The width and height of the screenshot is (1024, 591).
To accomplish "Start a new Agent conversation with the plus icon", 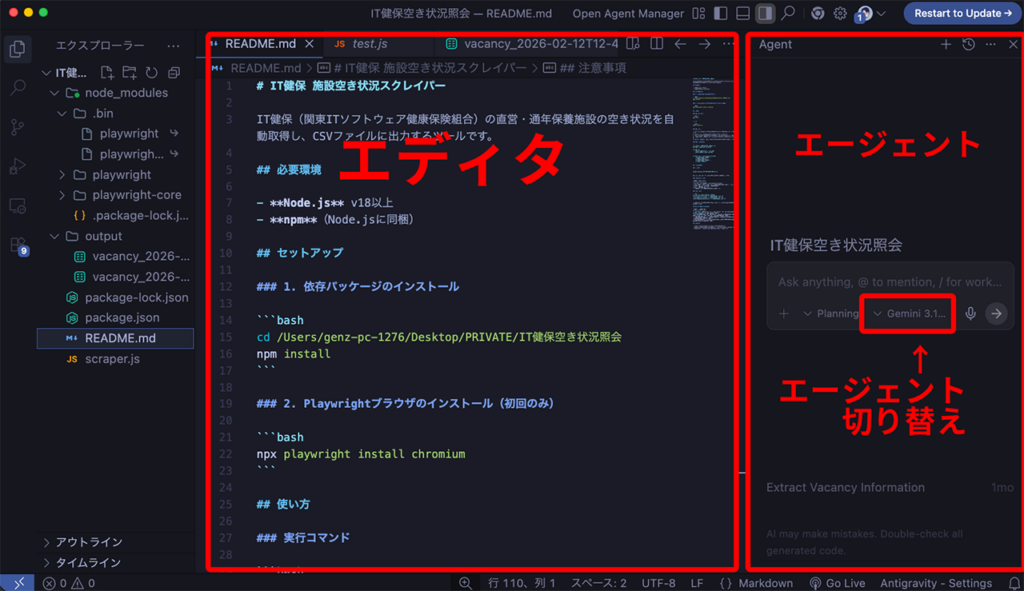I will pyautogui.click(x=946, y=44).
